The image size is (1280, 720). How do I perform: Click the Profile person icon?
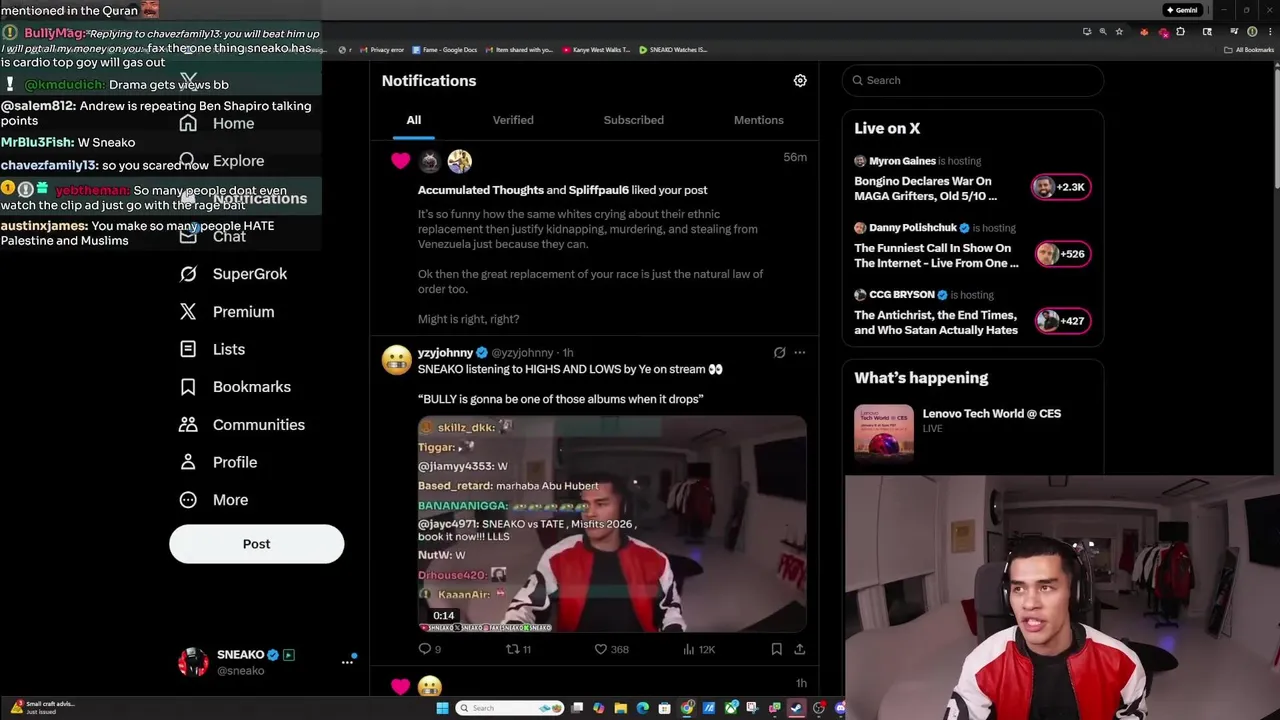click(188, 462)
